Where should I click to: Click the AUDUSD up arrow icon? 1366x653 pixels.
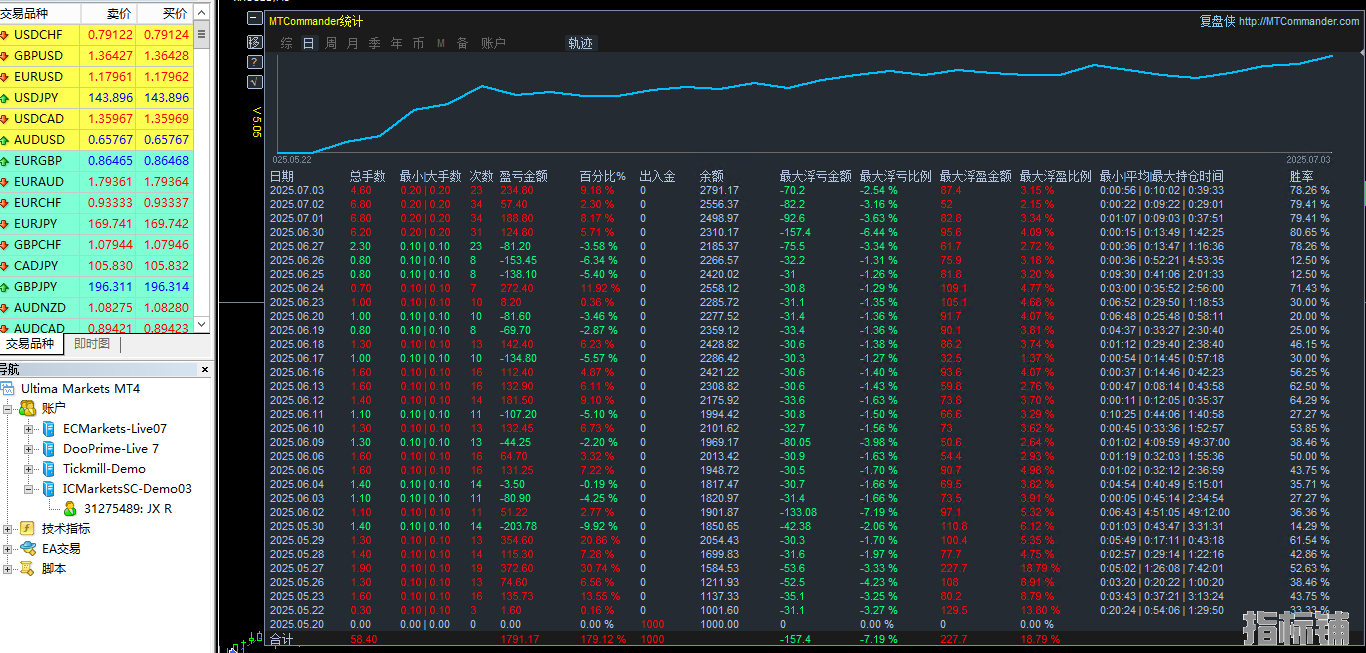point(6,140)
